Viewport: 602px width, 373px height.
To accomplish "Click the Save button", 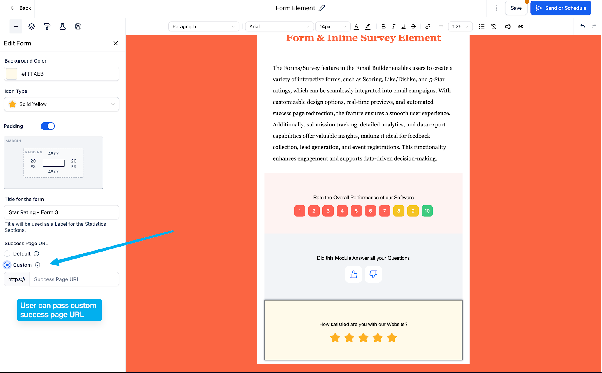I will [516, 8].
